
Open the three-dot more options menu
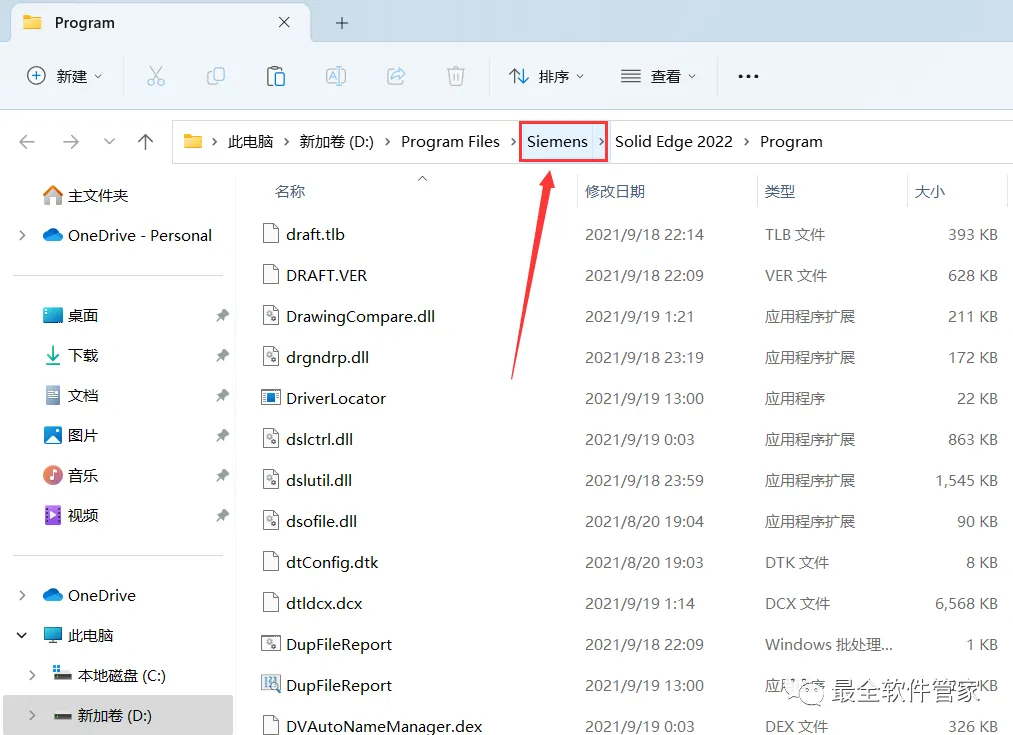click(748, 76)
